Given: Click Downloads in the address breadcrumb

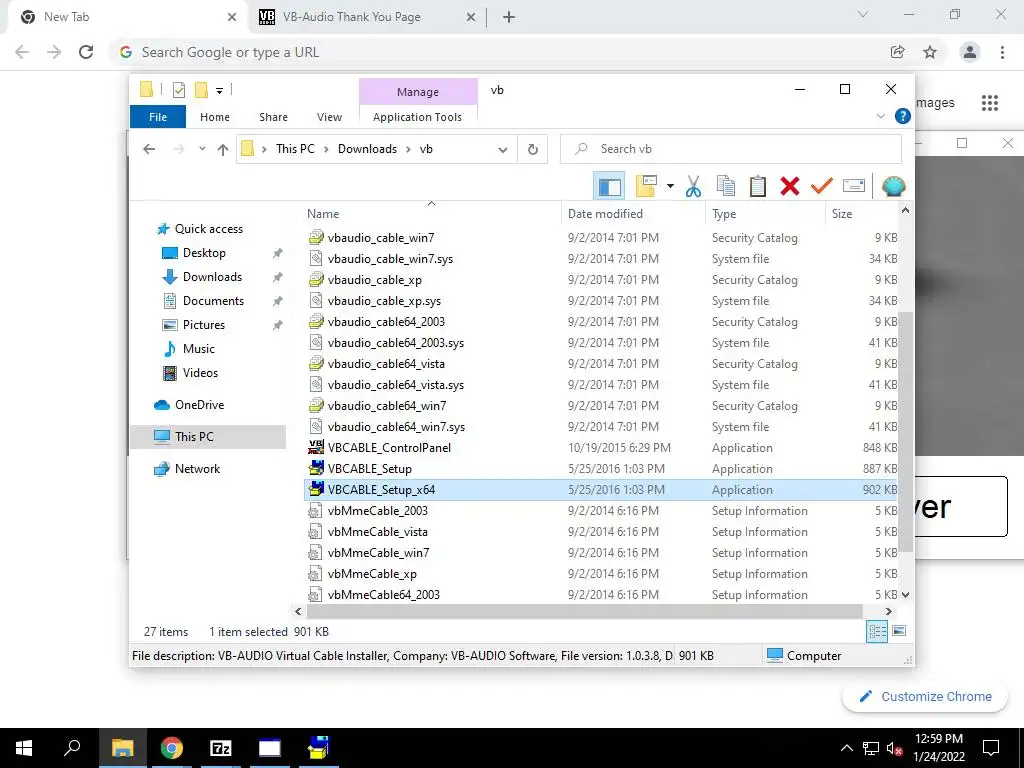Looking at the screenshot, I should point(367,149).
